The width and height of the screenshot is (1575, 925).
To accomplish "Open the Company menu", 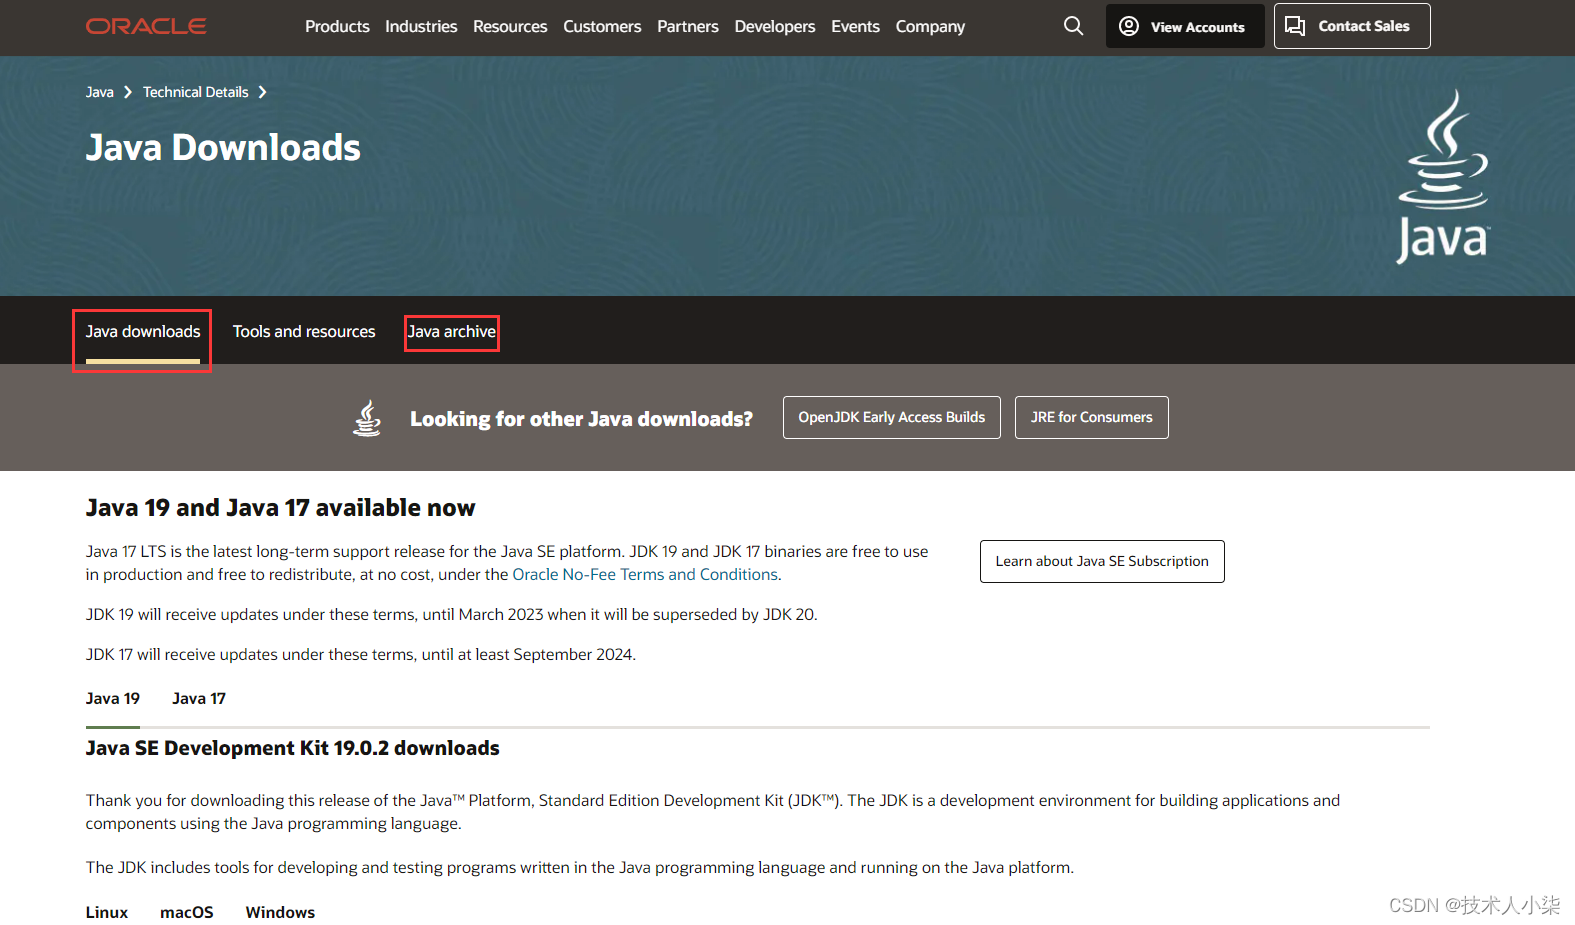I will click(930, 26).
